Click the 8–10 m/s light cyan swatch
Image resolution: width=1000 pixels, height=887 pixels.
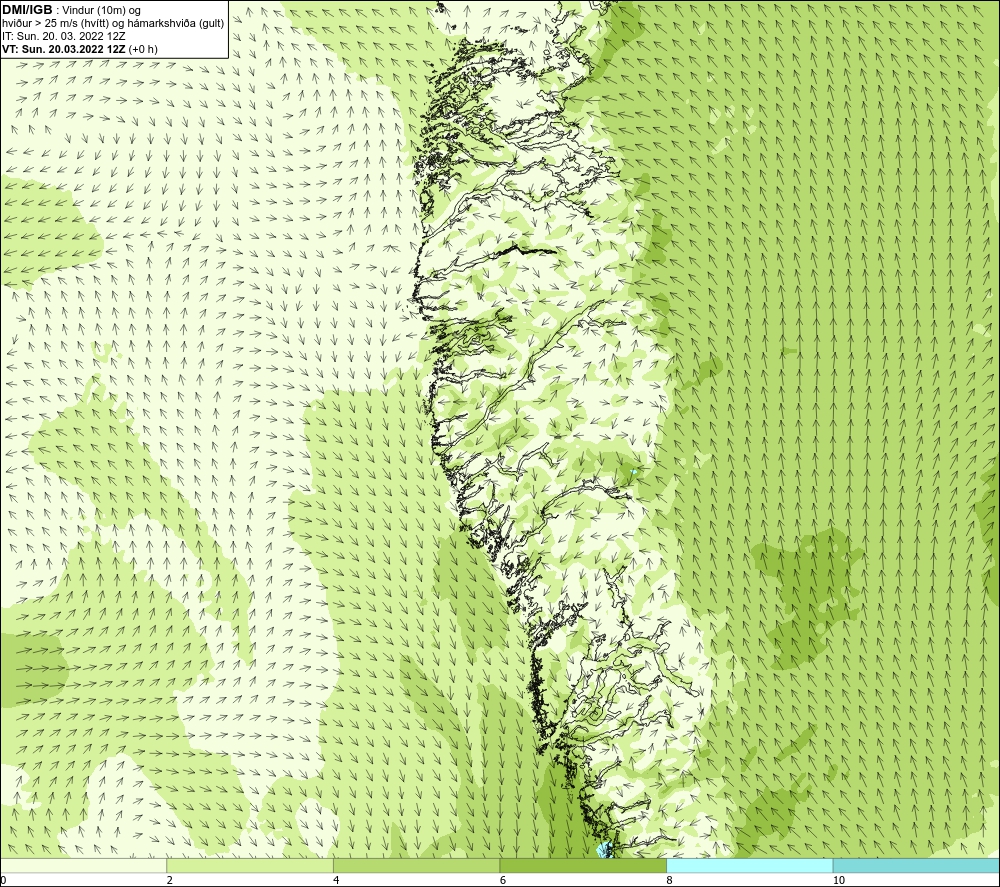[x=749, y=865]
